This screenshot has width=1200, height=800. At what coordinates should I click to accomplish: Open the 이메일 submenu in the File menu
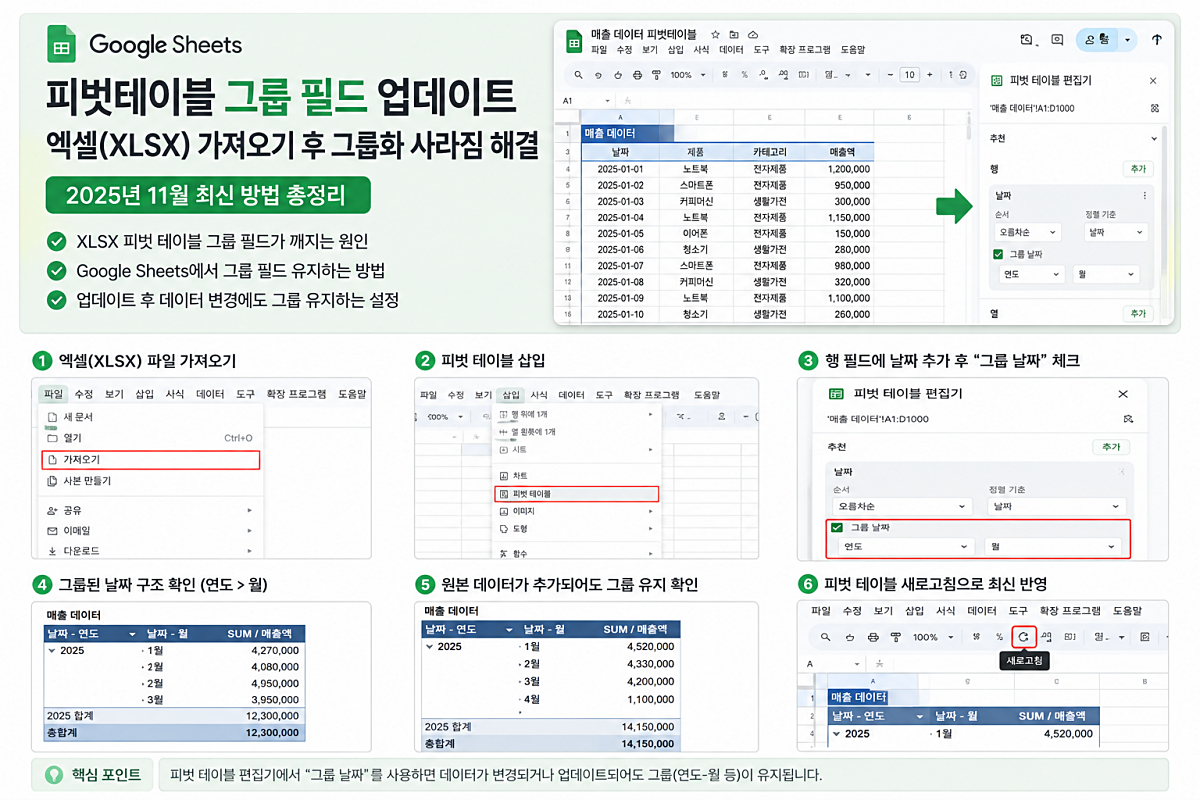tap(150, 531)
